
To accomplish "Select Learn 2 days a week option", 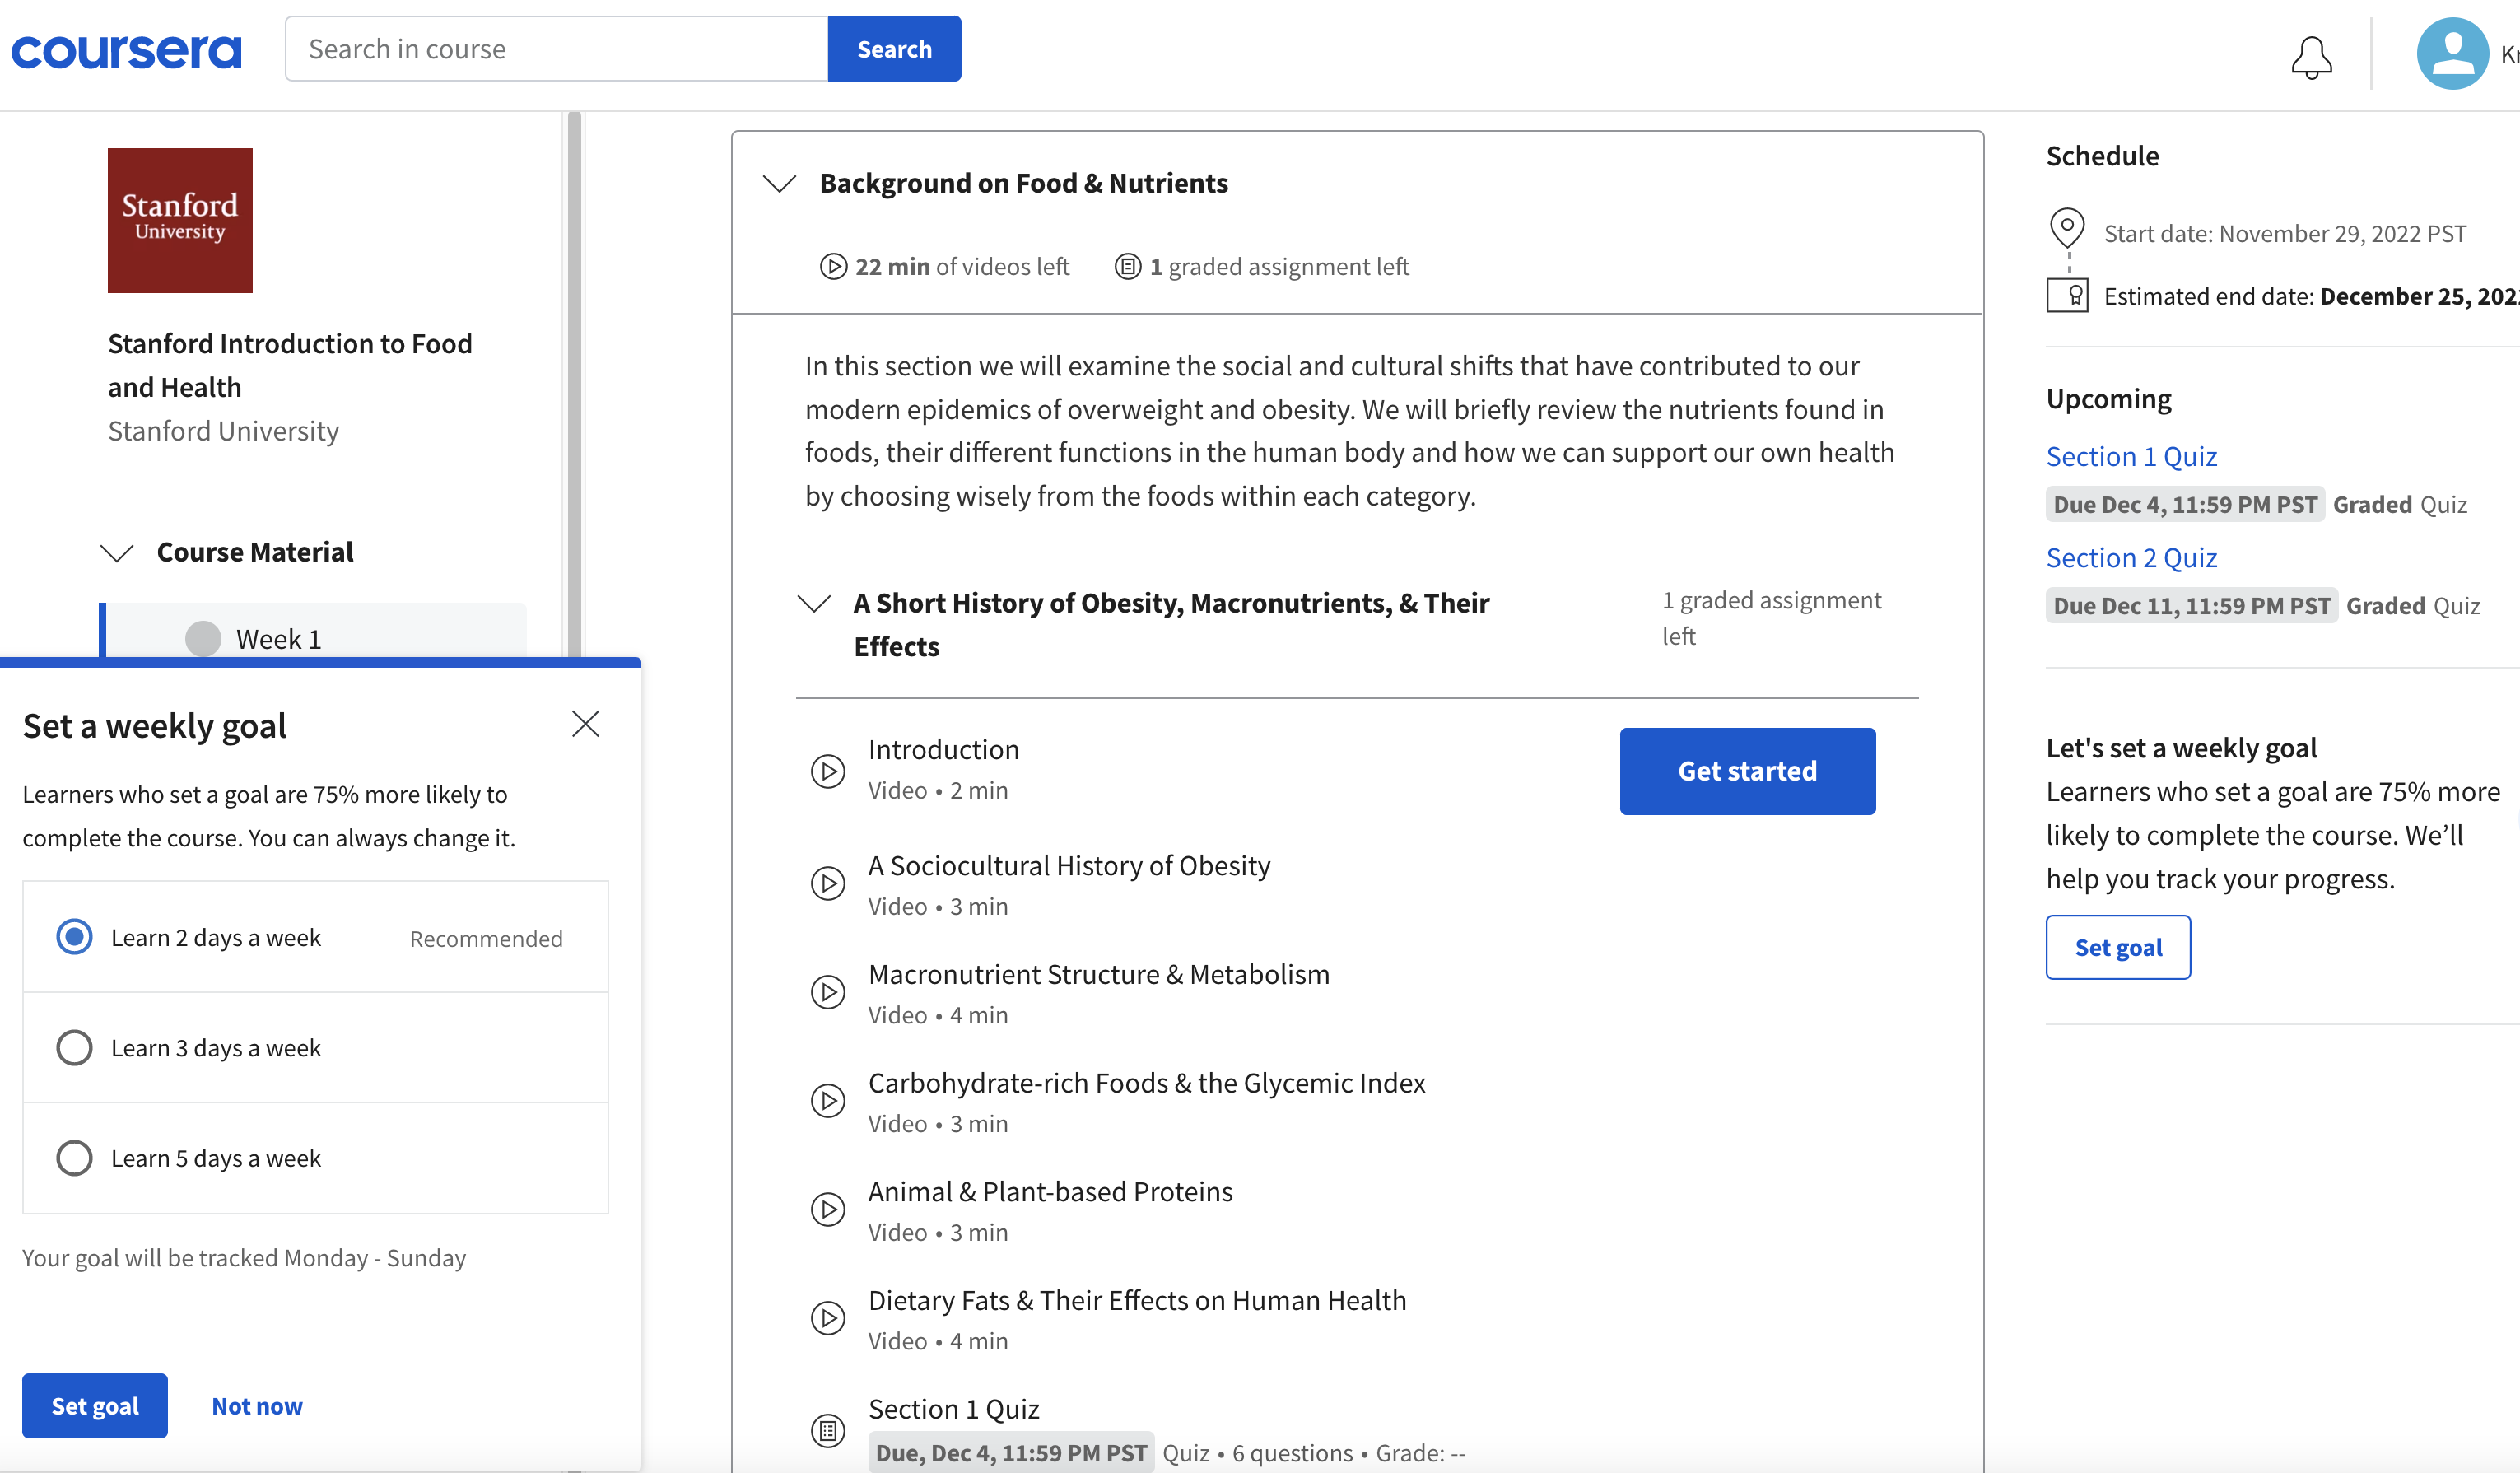I will [x=74, y=937].
